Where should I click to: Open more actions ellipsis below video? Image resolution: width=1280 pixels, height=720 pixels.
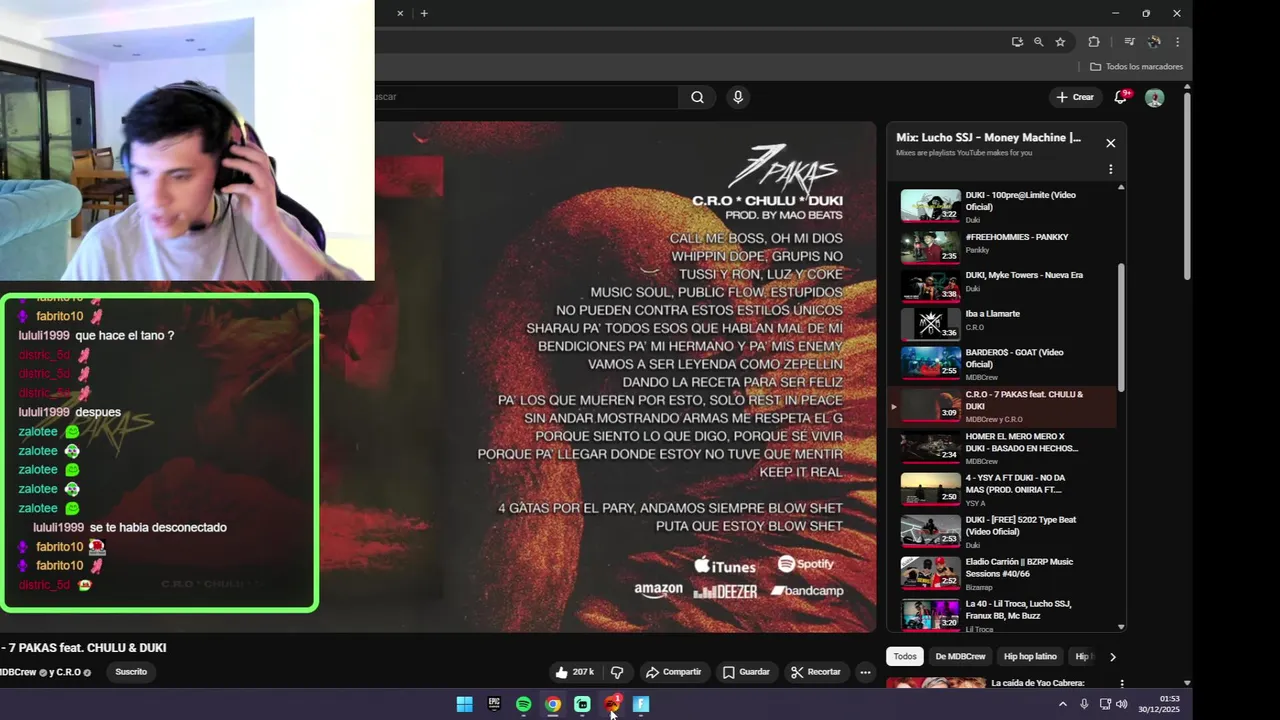pos(866,672)
